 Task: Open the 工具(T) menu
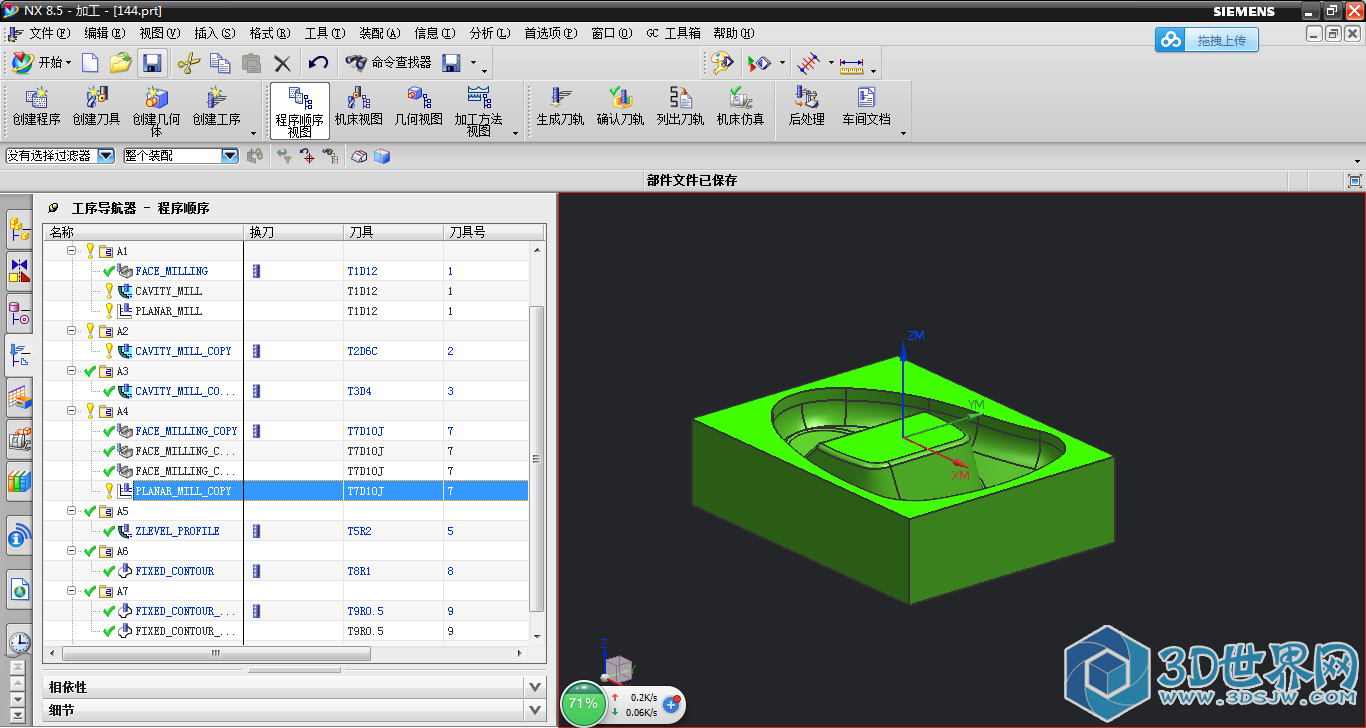324,33
